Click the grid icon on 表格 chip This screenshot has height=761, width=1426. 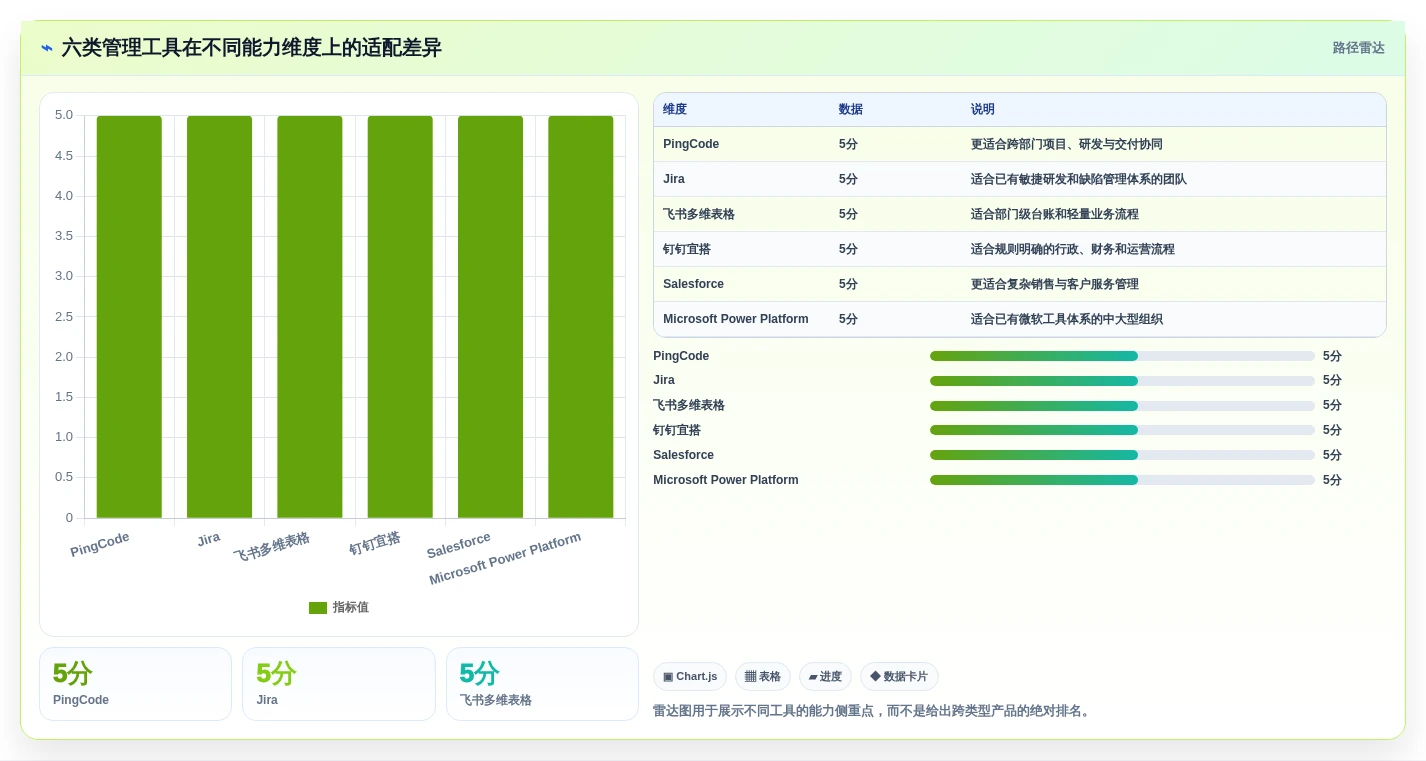(750, 677)
